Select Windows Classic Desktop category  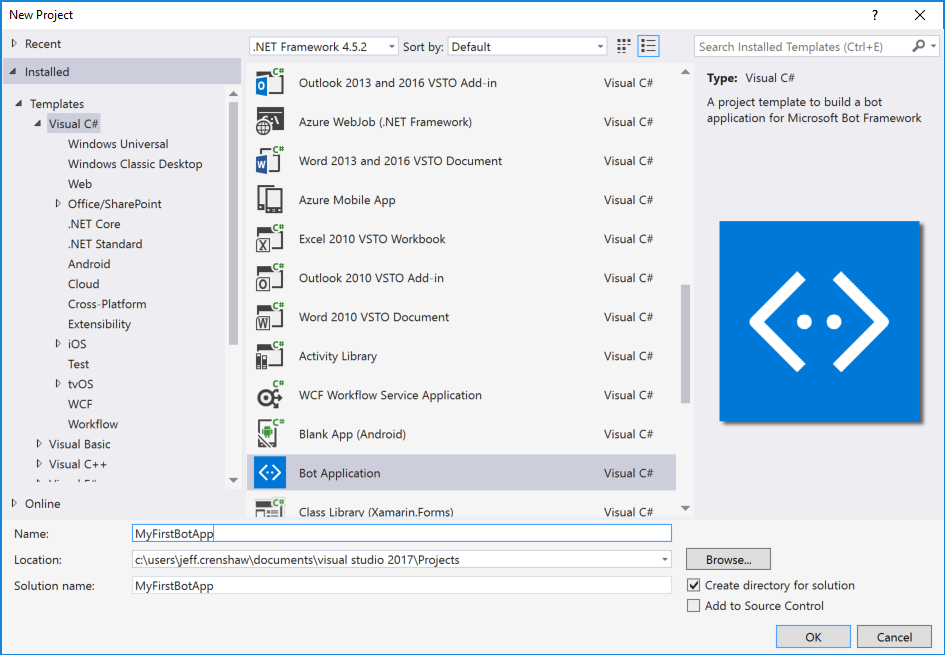(x=135, y=164)
